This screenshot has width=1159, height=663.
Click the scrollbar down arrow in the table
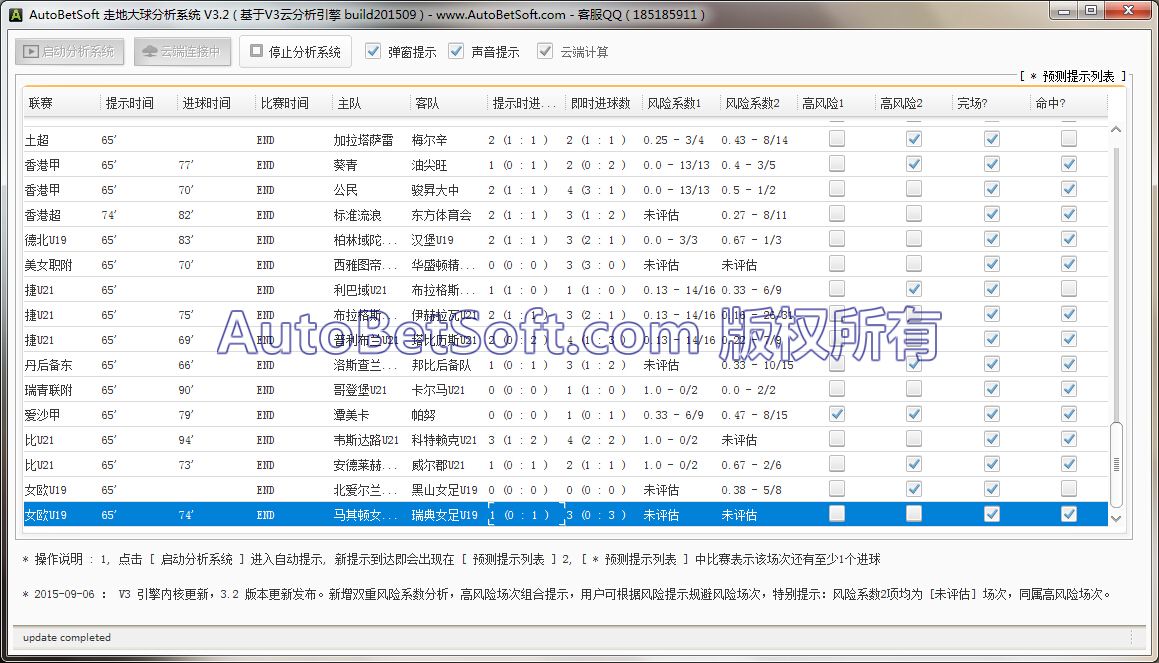1117,518
